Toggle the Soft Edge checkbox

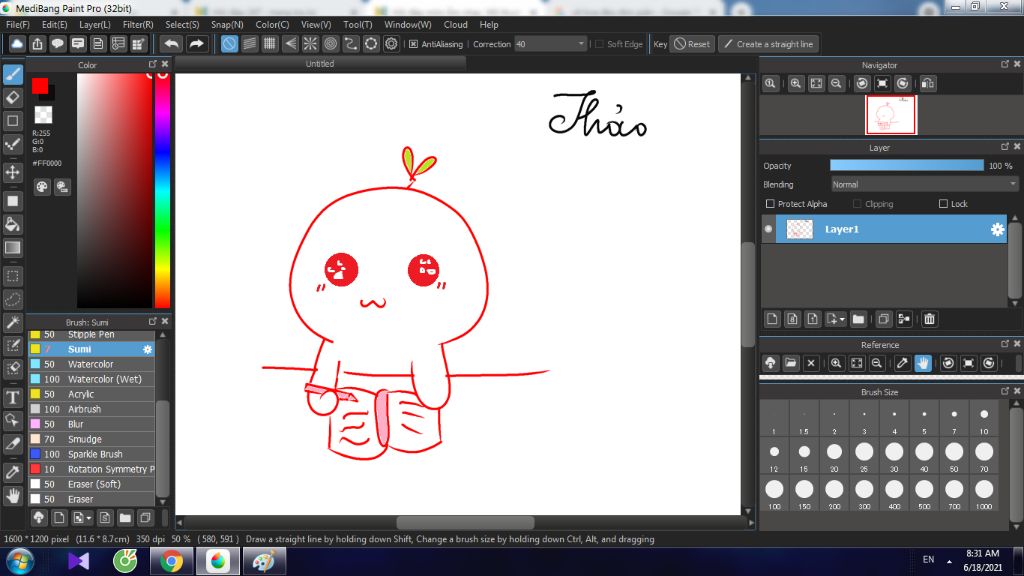point(600,44)
